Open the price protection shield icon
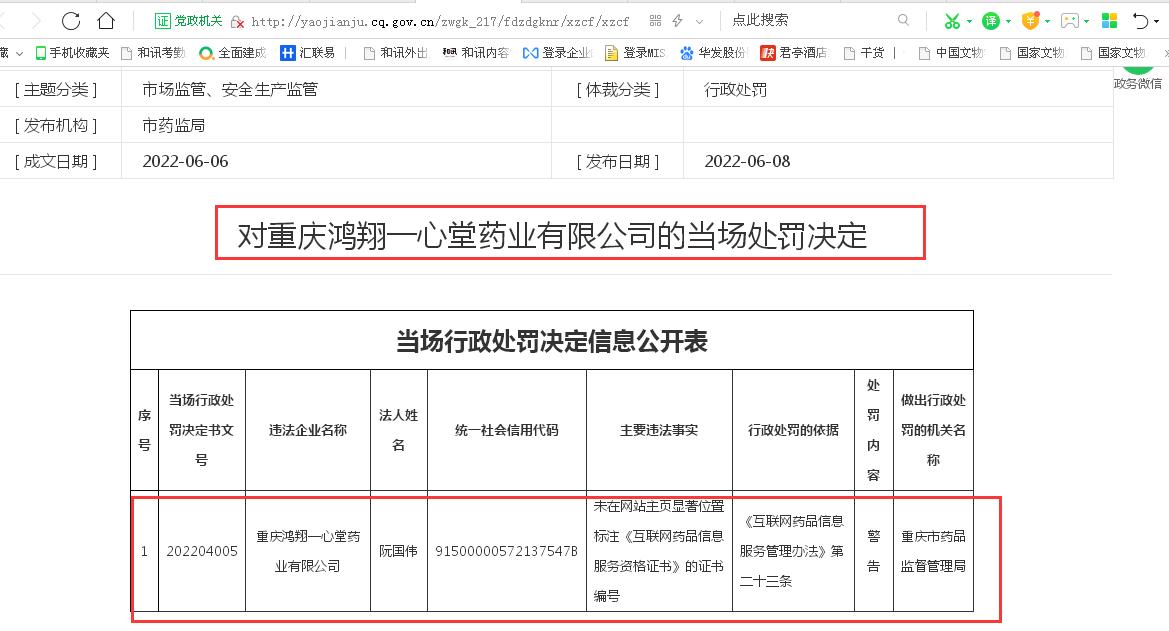 coord(1031,20)
